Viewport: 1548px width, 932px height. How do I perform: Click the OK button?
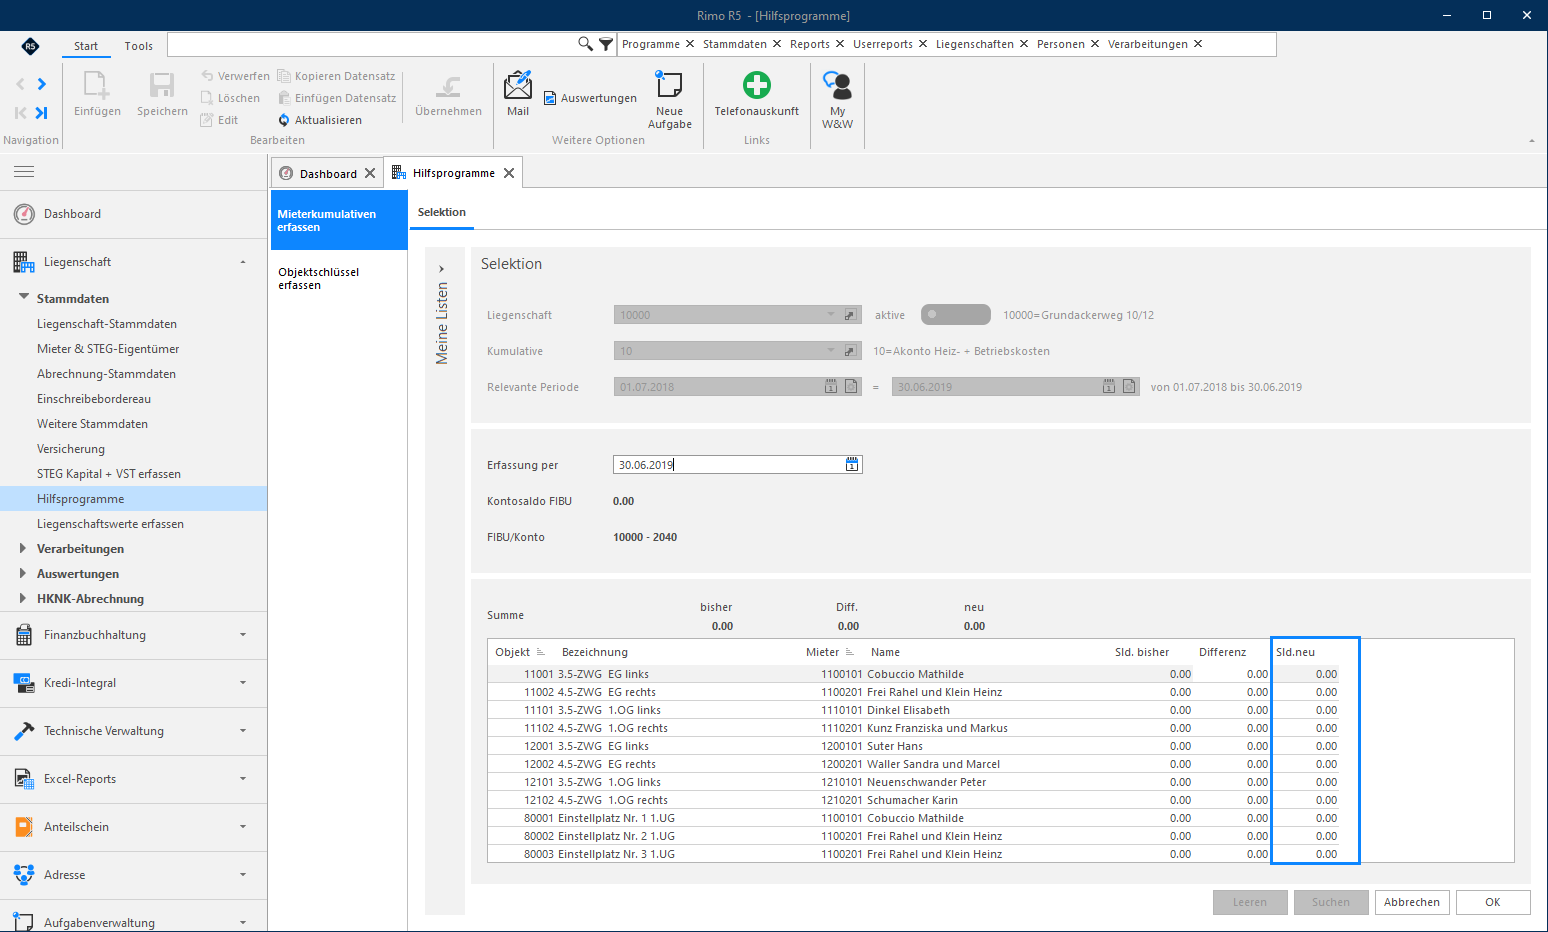click(1493, 902)
